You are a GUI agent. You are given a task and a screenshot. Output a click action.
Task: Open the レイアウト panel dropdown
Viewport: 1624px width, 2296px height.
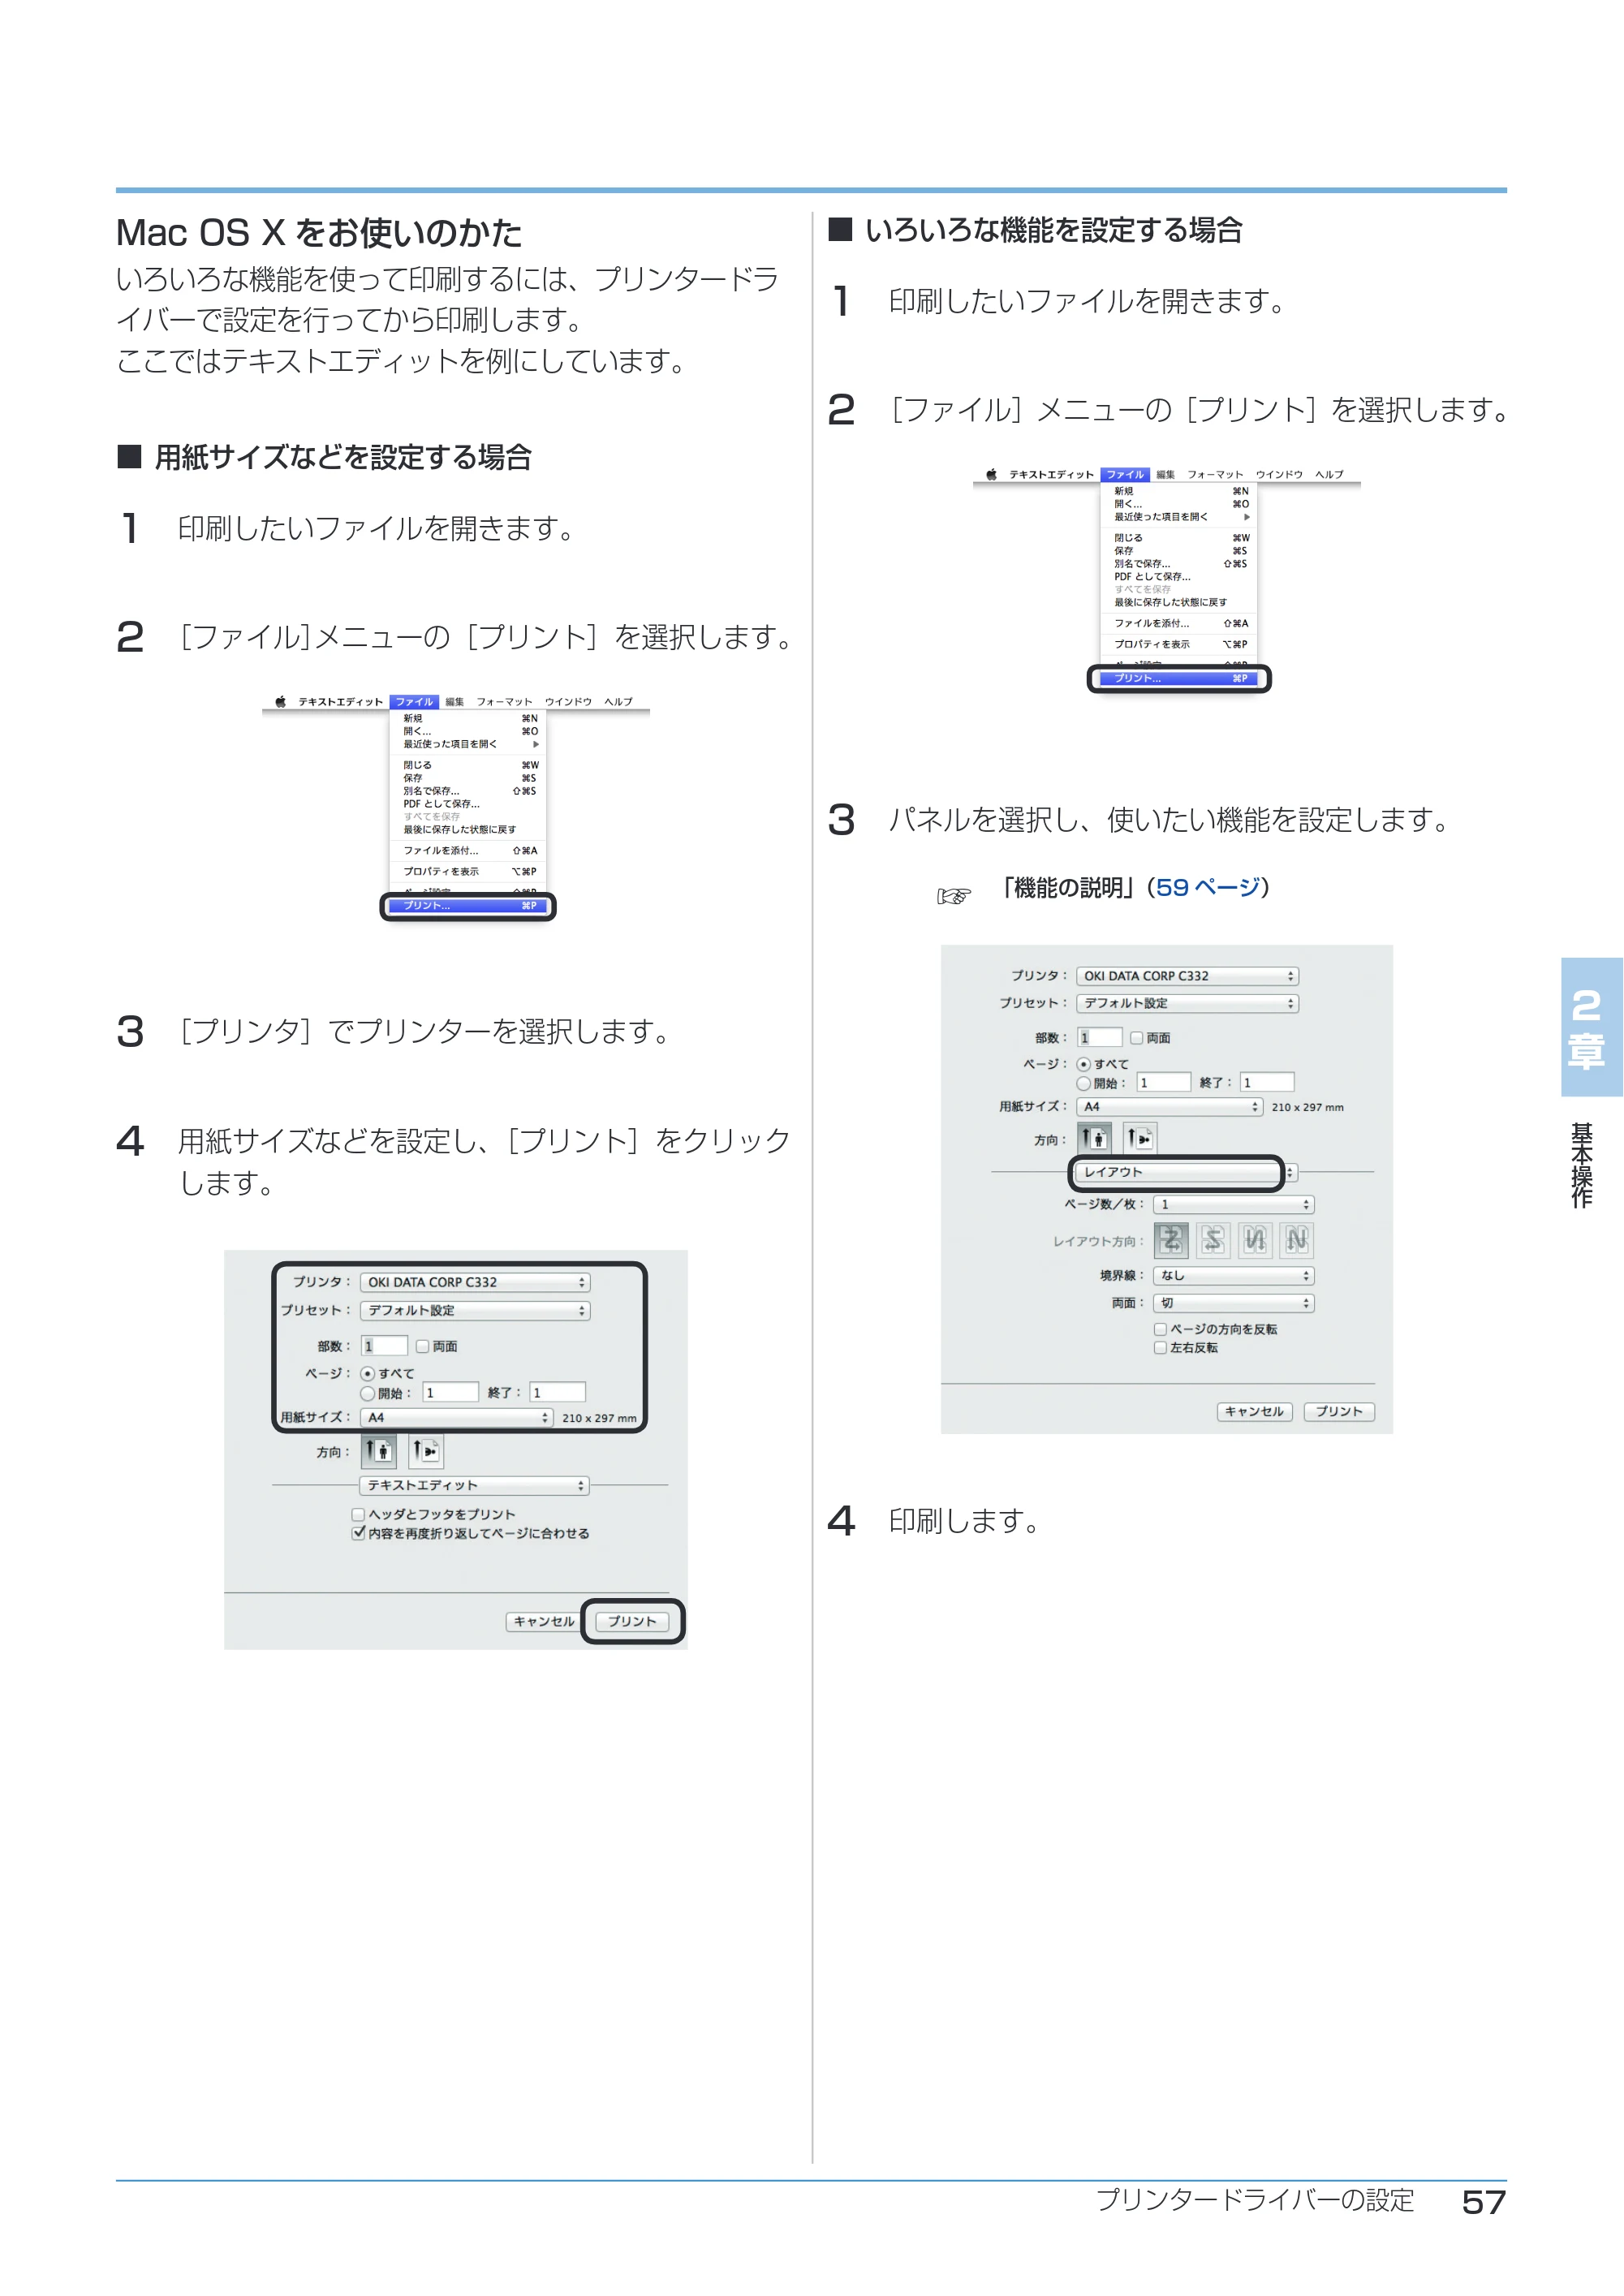pyautogui.click(x=1186, y=1172)
